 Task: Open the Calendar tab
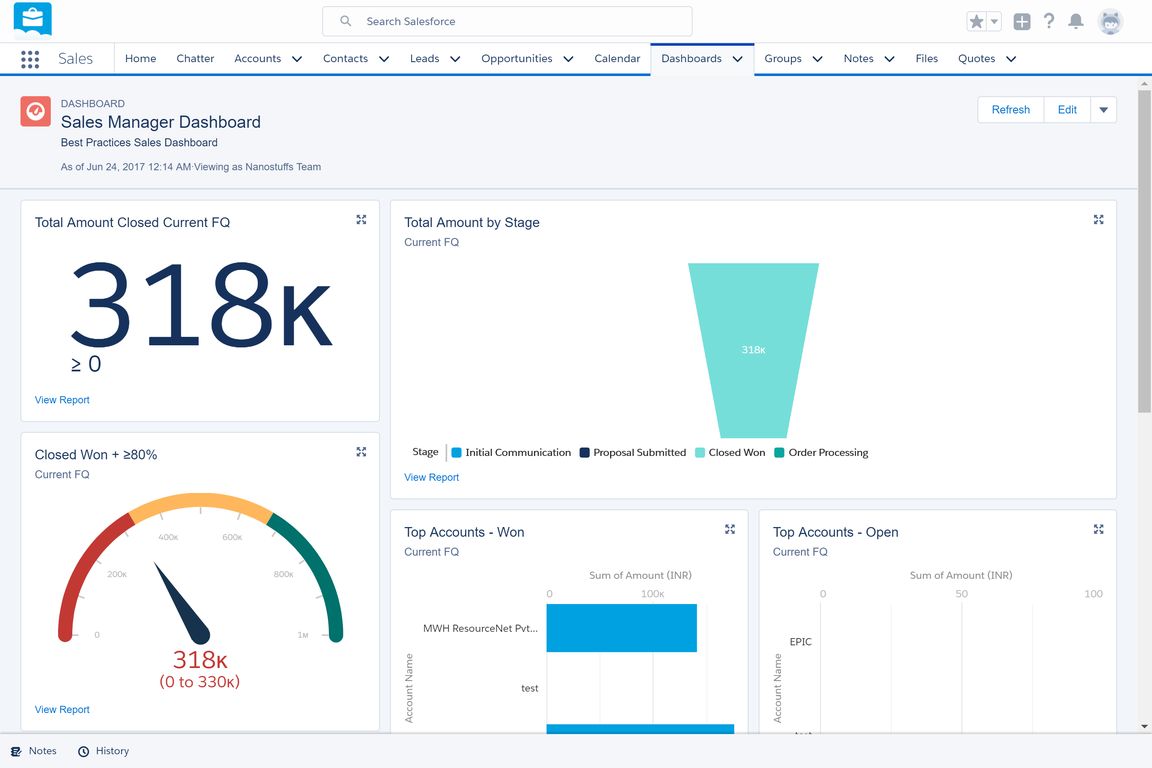coord(617,59)
